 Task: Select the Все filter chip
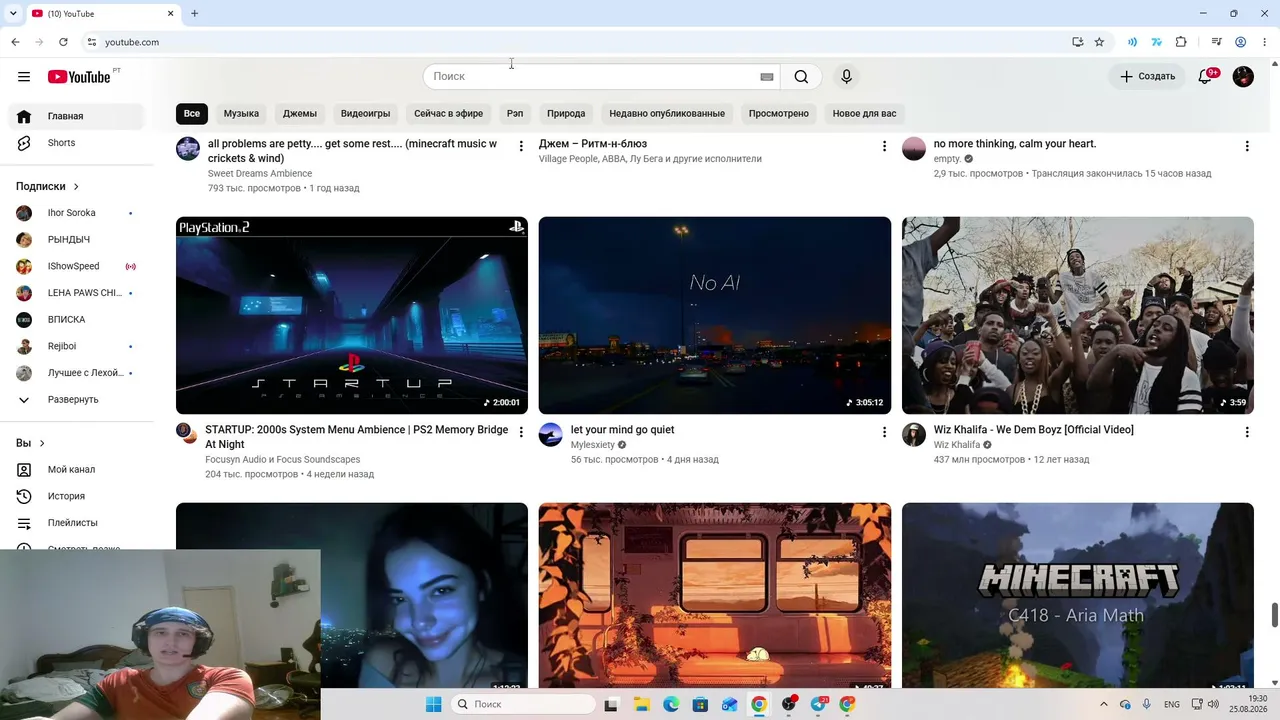tap(192, 113)
